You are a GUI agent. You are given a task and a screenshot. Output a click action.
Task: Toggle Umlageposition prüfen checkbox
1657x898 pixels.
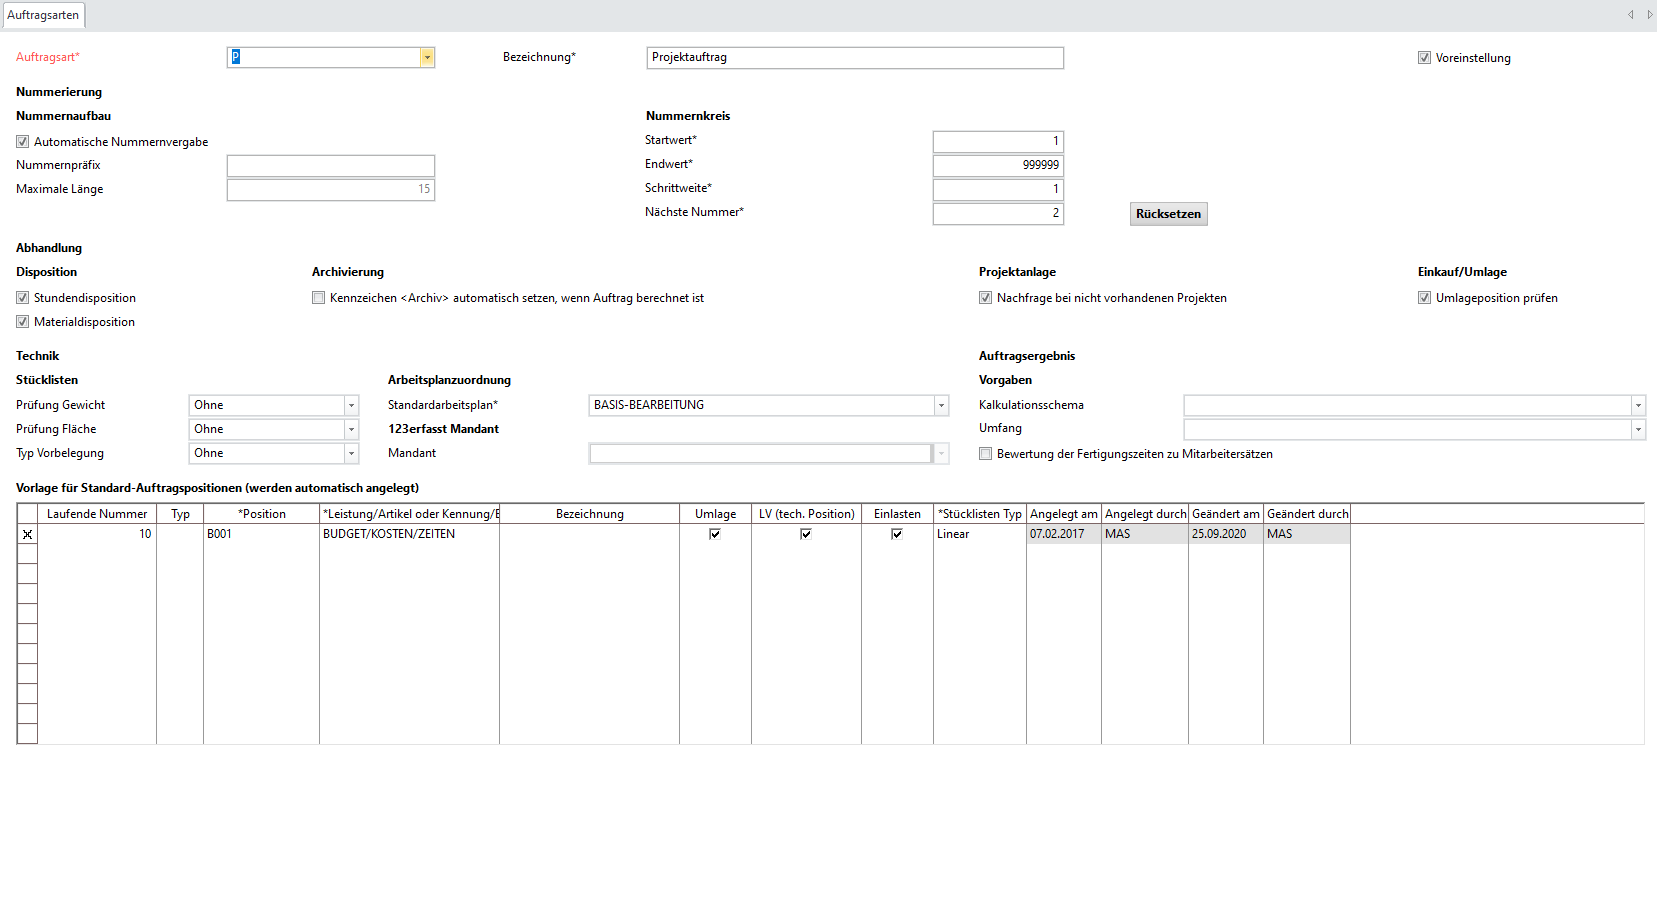(1424, 298)
